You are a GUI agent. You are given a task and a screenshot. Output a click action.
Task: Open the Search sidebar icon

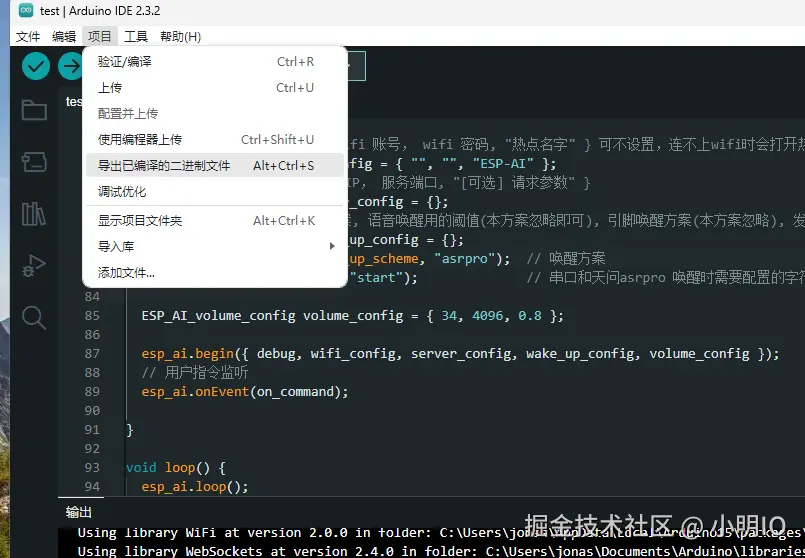[x=34, y=317]
